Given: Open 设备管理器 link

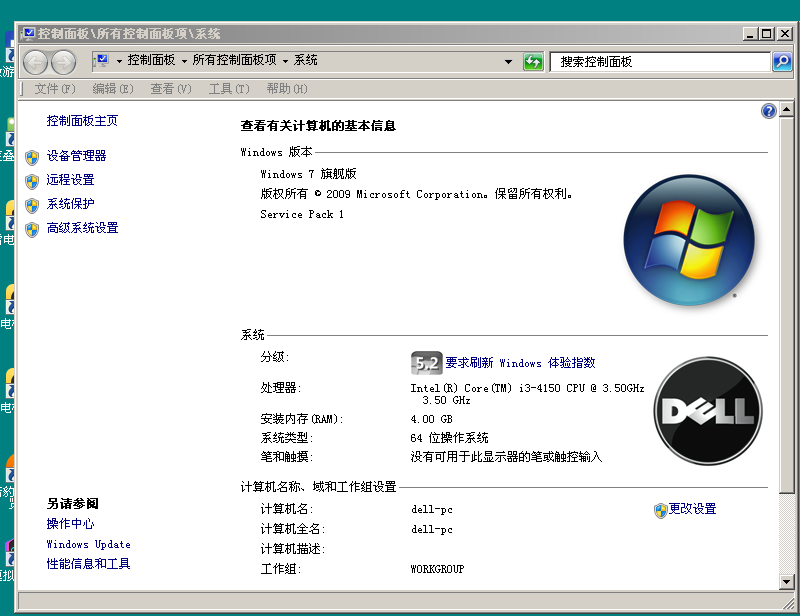Looking at the screenshot, I should pyautogui.click(x=77, y=156).
